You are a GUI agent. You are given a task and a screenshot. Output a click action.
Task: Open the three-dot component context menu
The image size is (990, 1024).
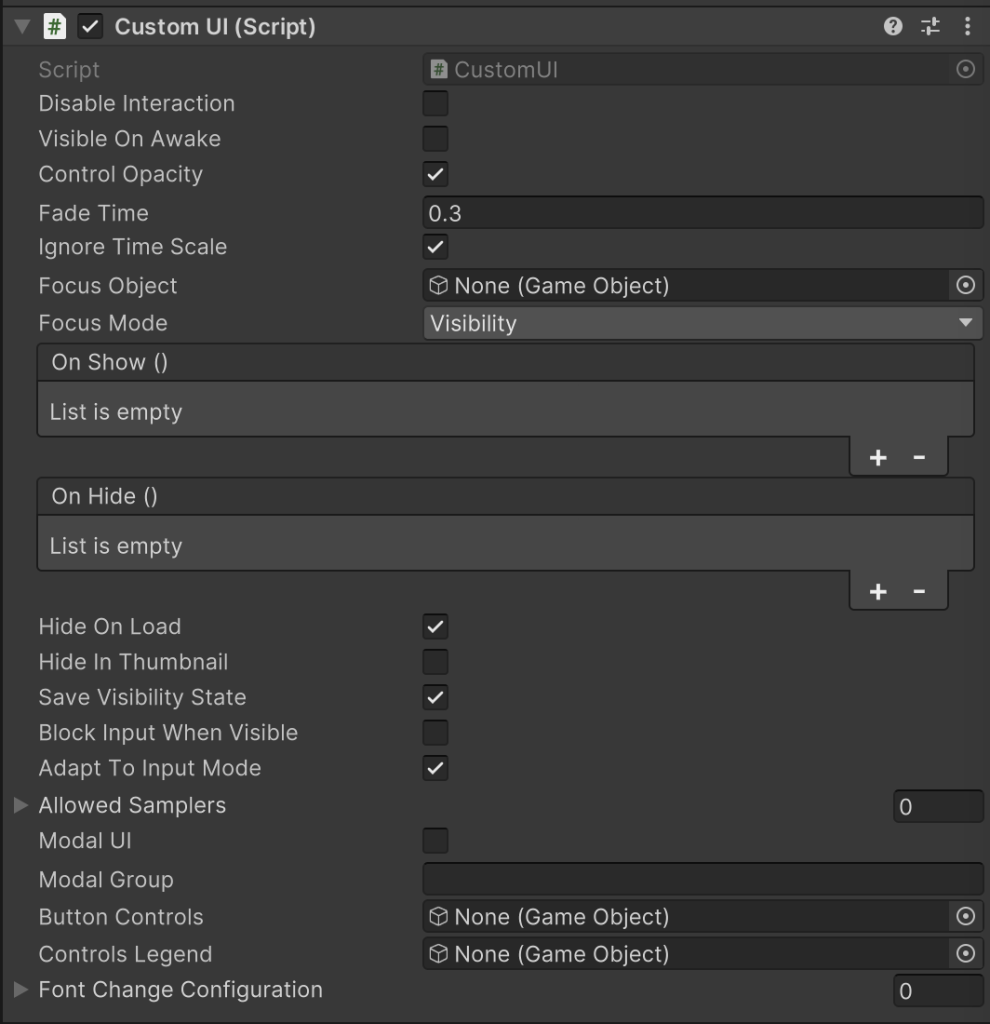967,26
